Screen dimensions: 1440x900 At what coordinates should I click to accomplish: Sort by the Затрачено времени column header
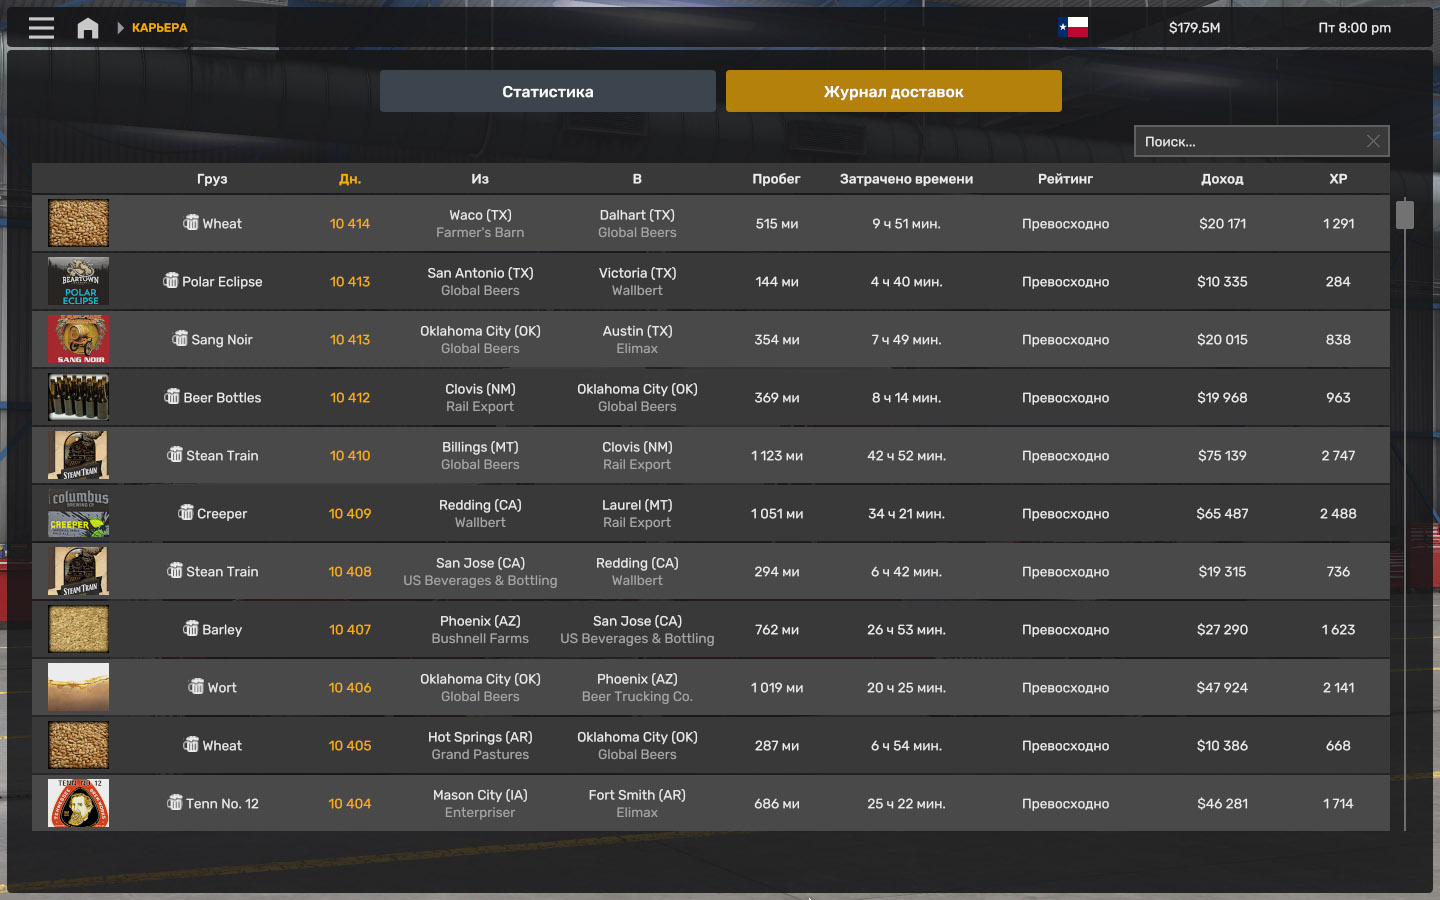click(906, 179)
